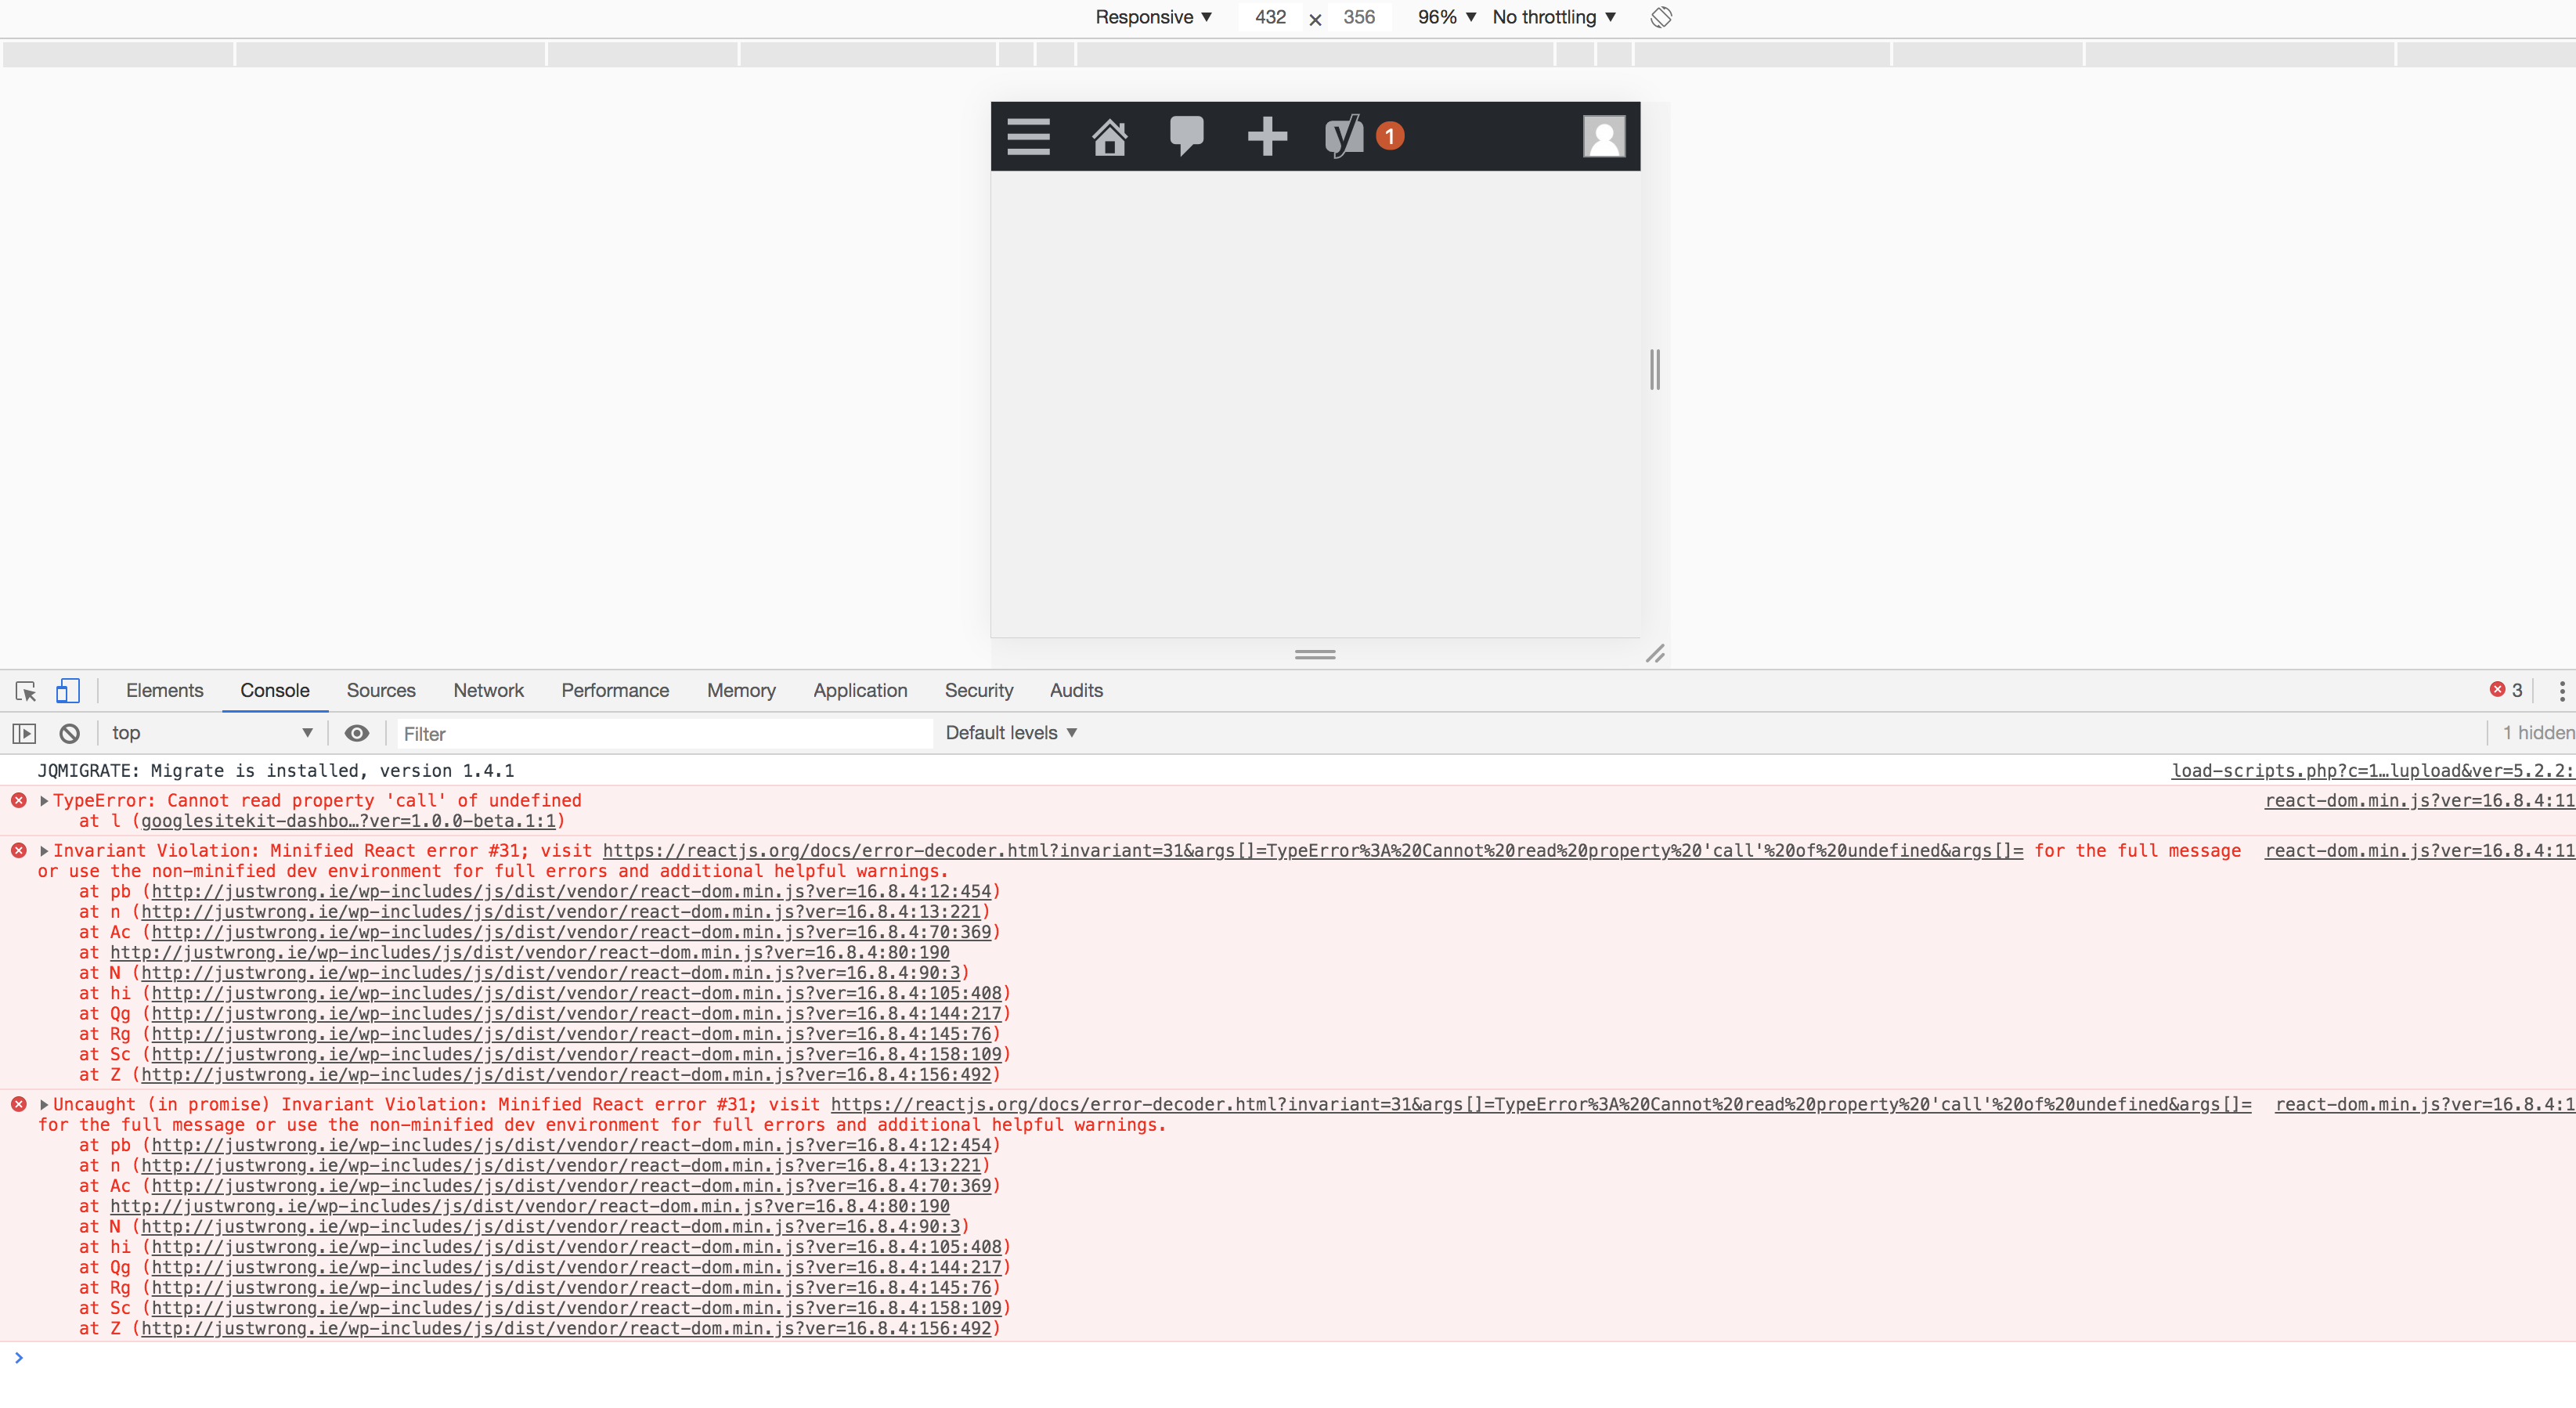Open googlesitekit-dashbo source link
2576x1408 pixels.
point(348,821)
